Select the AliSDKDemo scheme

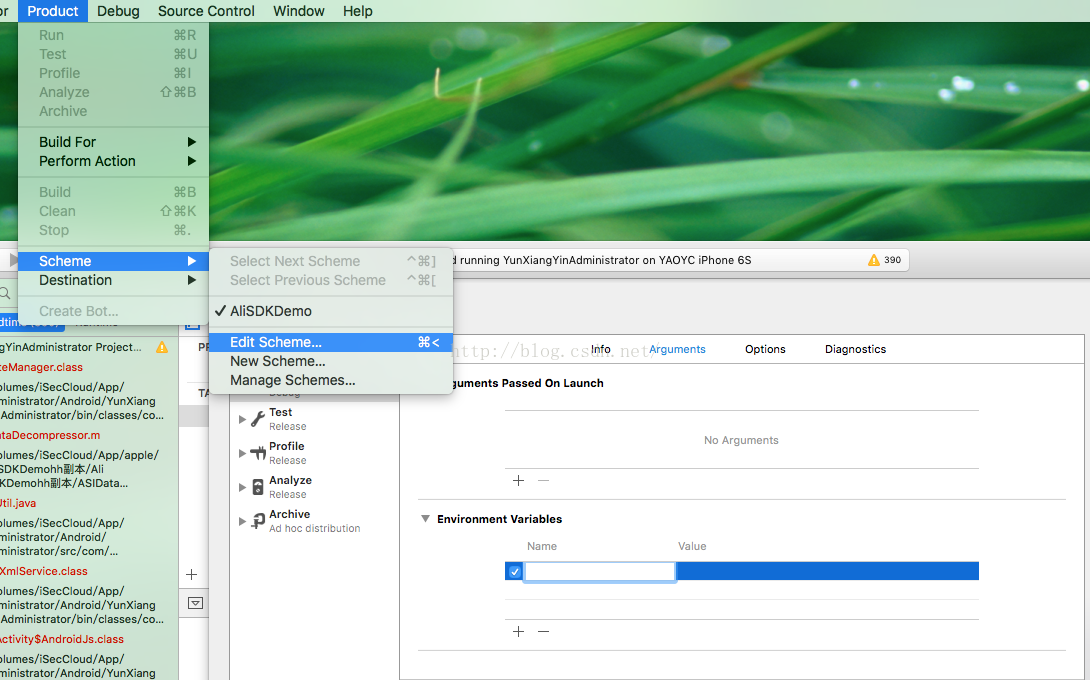pos(331,311)
